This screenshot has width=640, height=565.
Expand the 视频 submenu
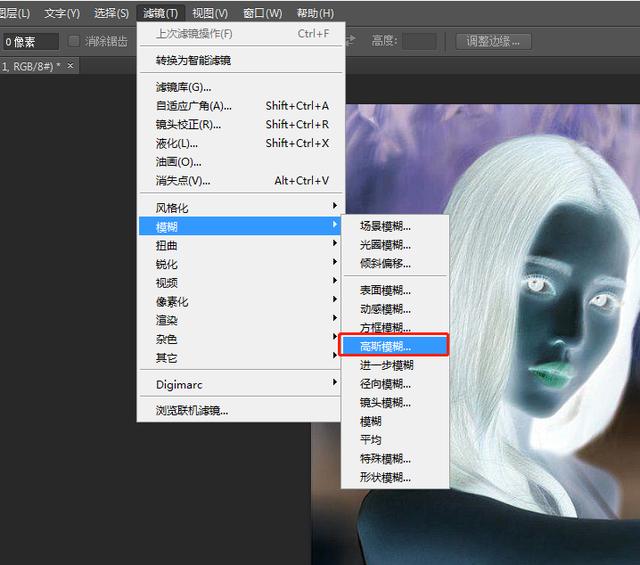tap(241, 282)
